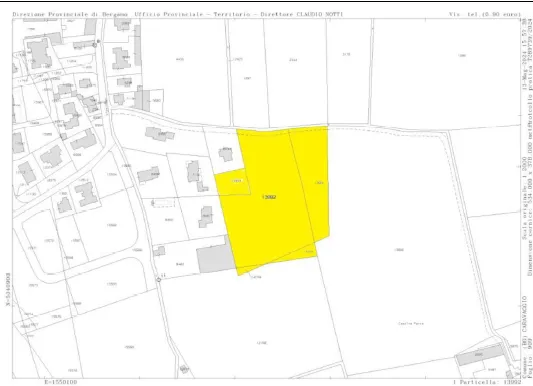Select parcel label 13992 in the yellow area
The image size is (533, 386).
pyautogui.click(x=269, y=197)
